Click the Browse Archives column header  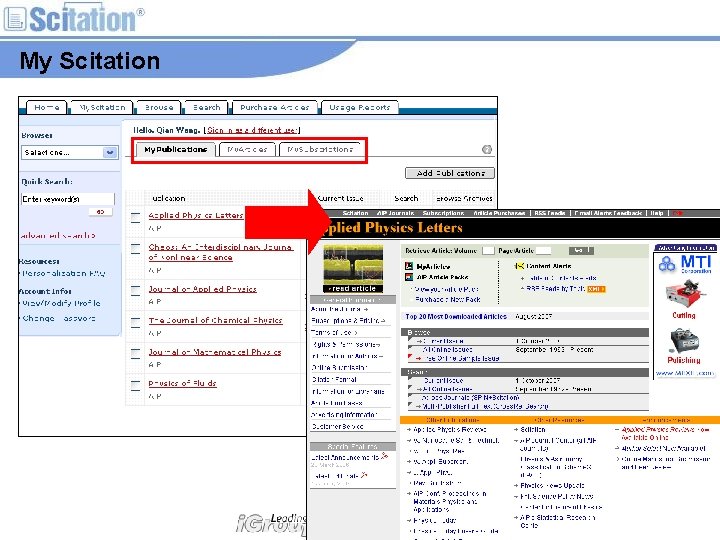464,198
